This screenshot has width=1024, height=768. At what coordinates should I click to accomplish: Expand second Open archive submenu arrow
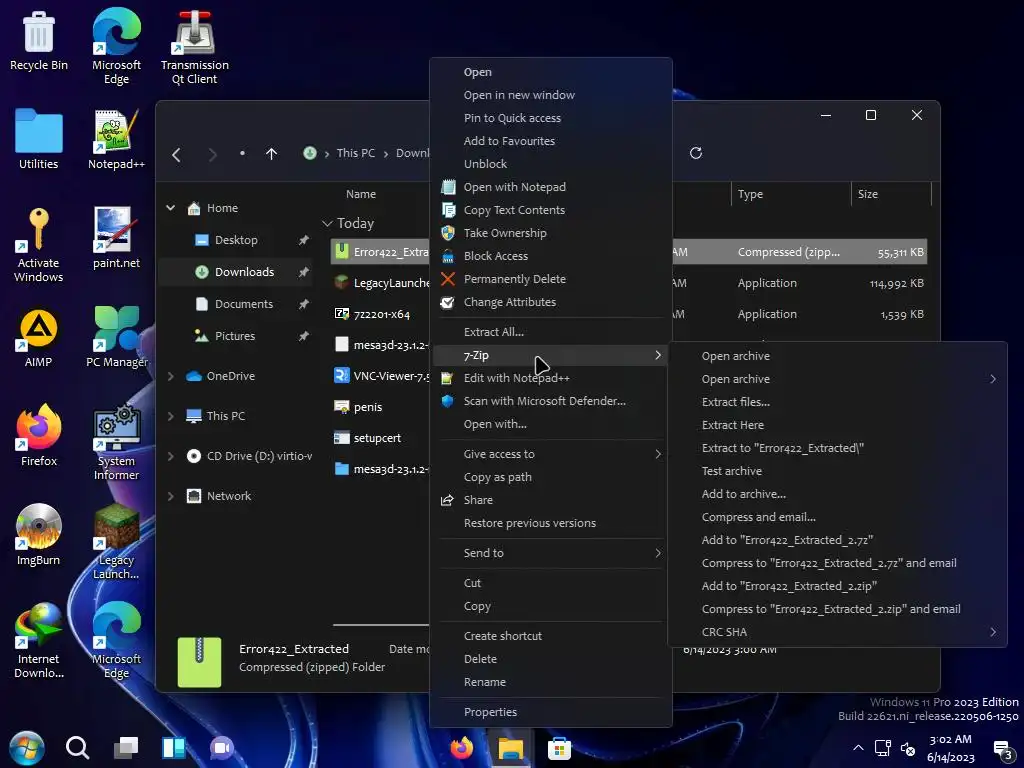(x=993, y=379)
